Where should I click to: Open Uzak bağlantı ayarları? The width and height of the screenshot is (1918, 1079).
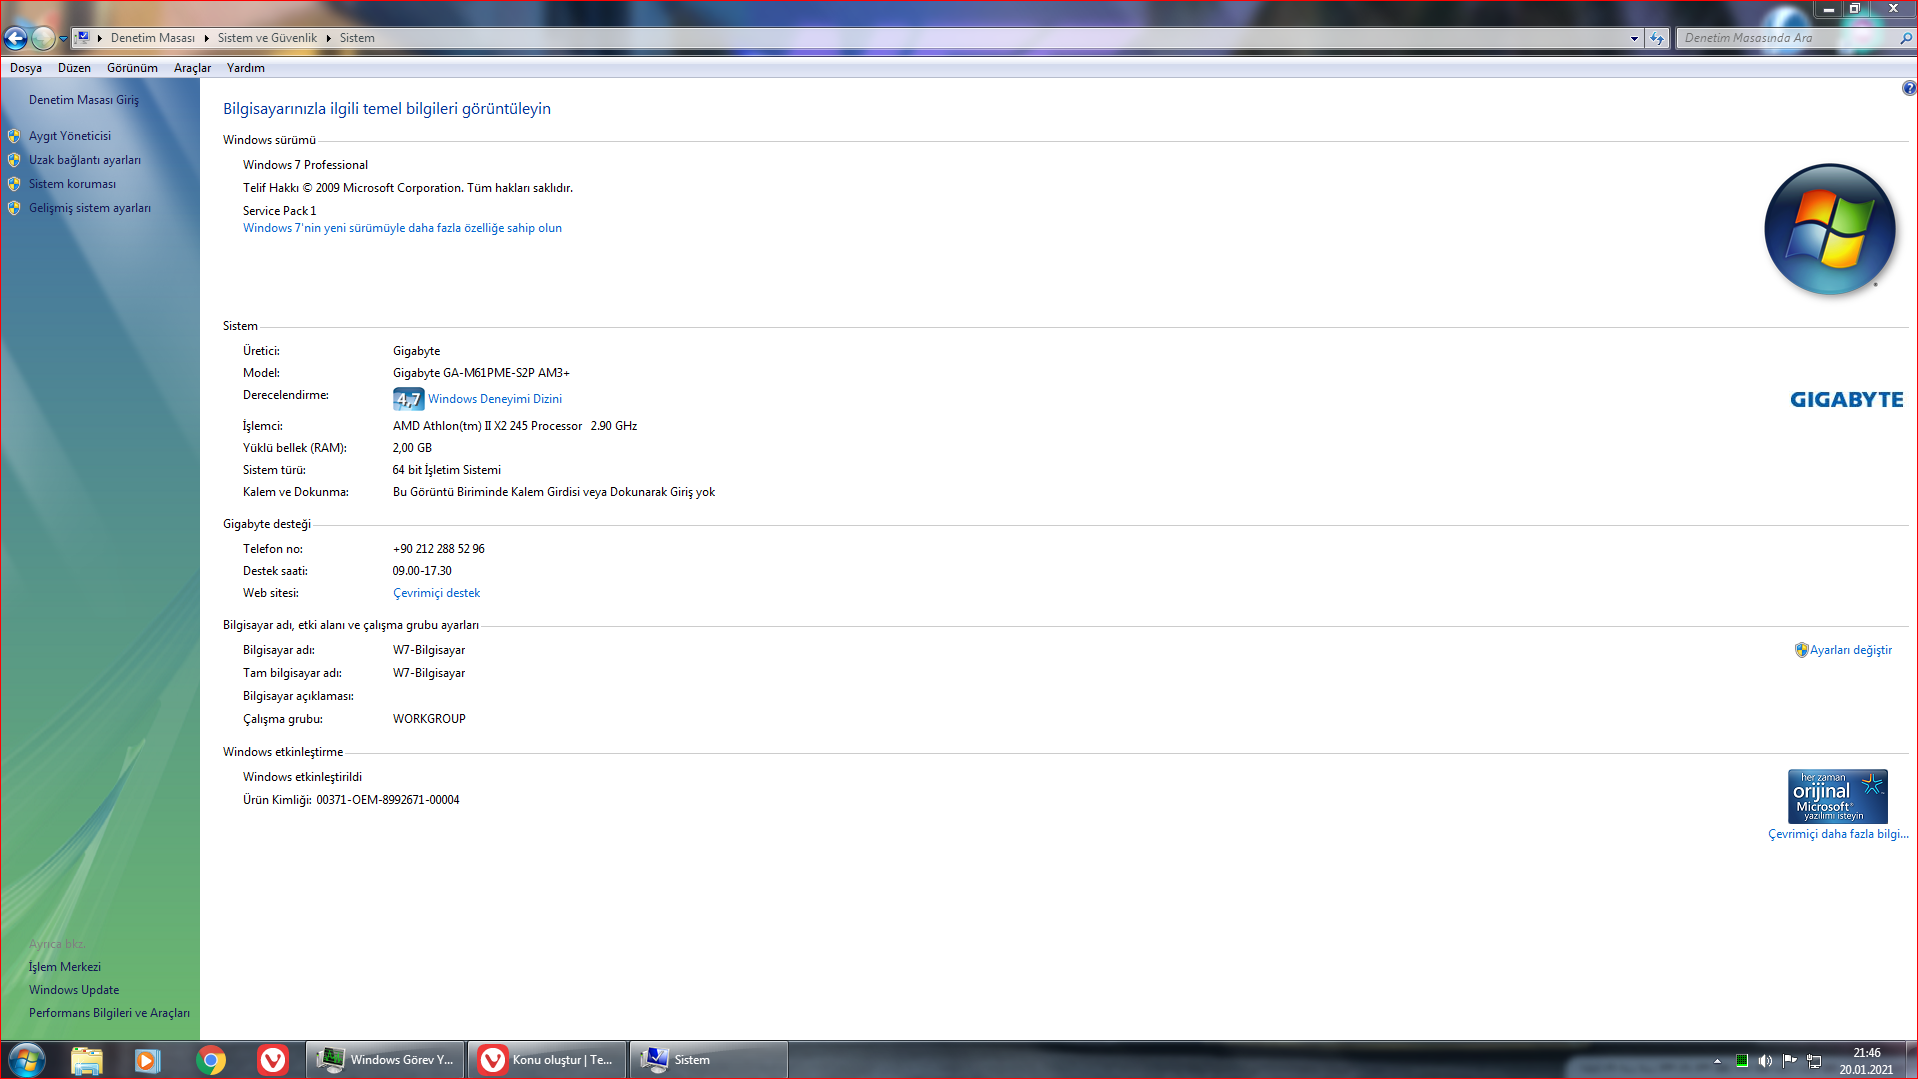(x=85, y=160)
